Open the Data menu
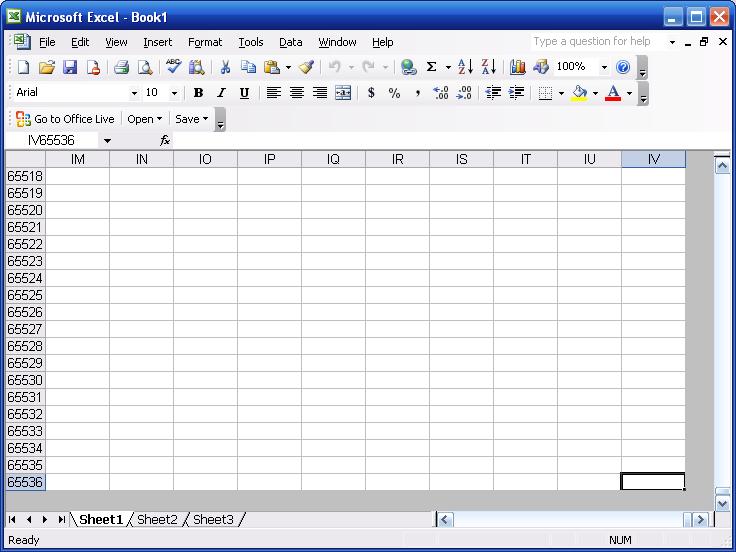The image size is (736, 552). coord(291,42)
